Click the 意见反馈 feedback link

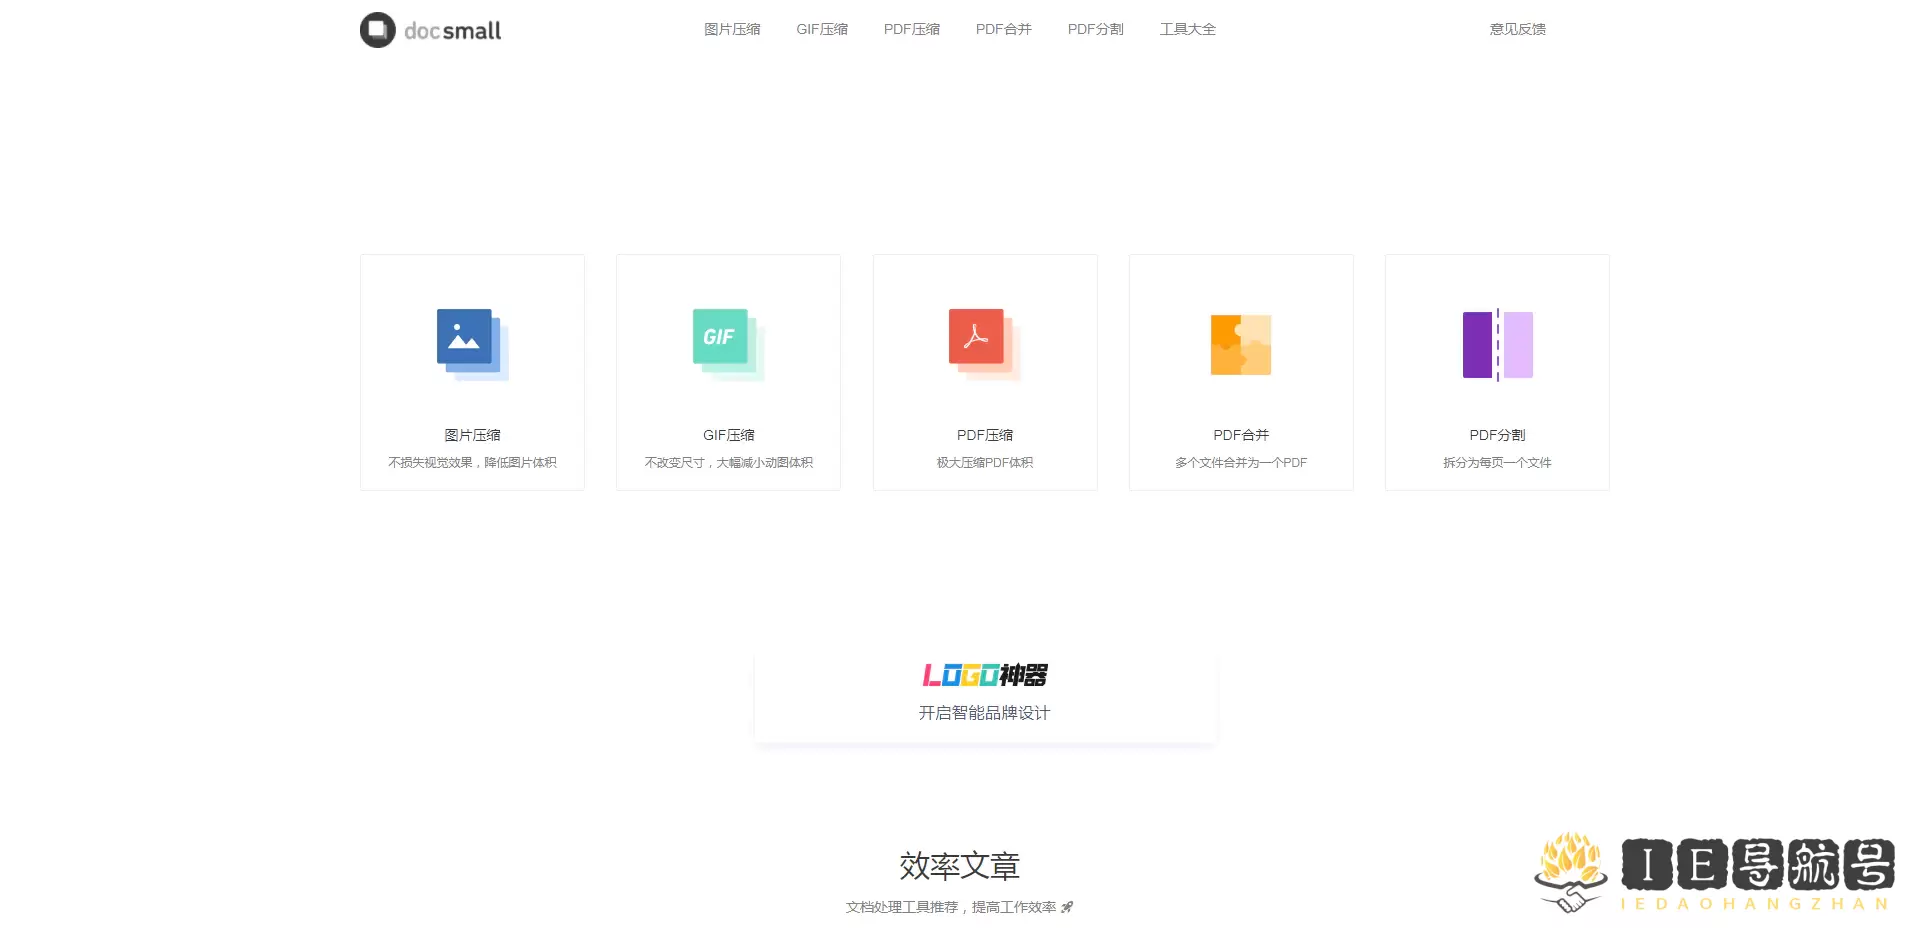tap(1517, 30)
